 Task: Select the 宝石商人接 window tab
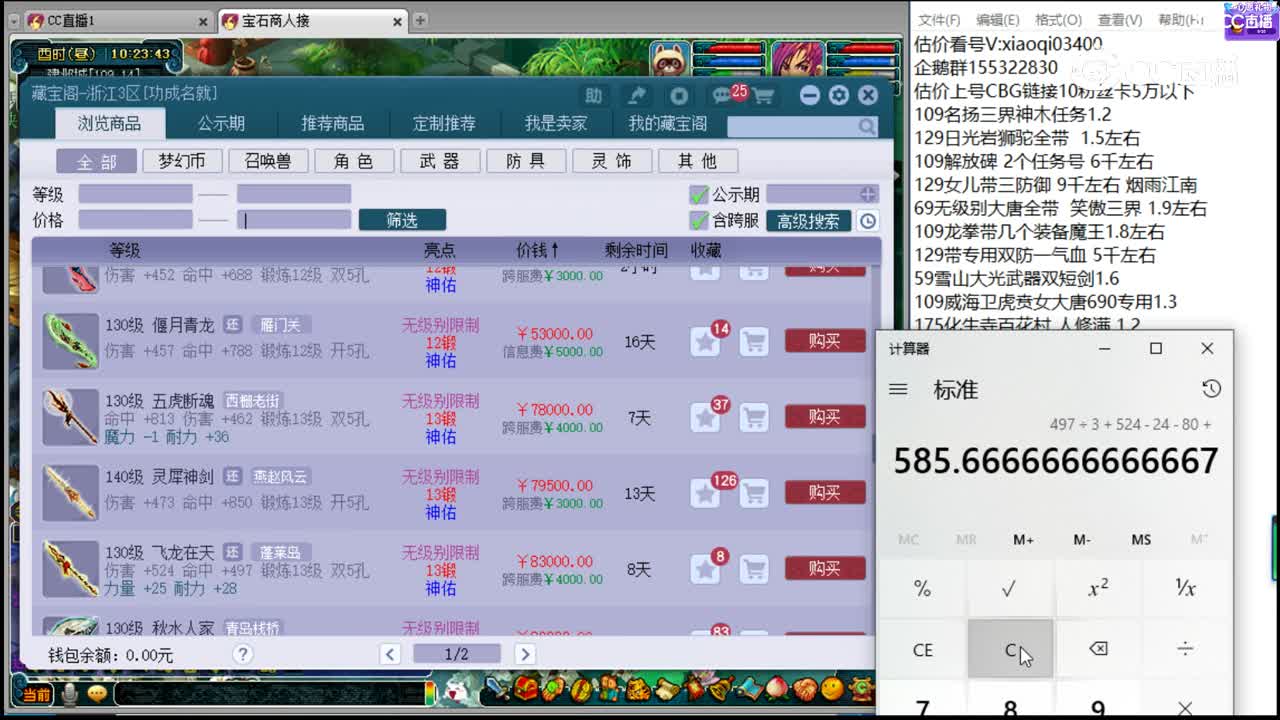(x=311, y=21)
